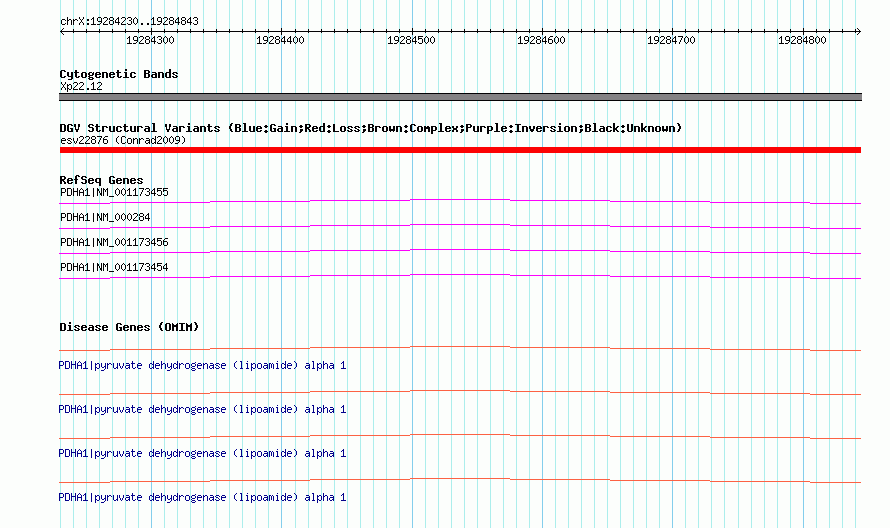This screenshot has height=528, width=890.
Task: Select transcript PDHA1|NM_001173454
Action: [114, 267]
